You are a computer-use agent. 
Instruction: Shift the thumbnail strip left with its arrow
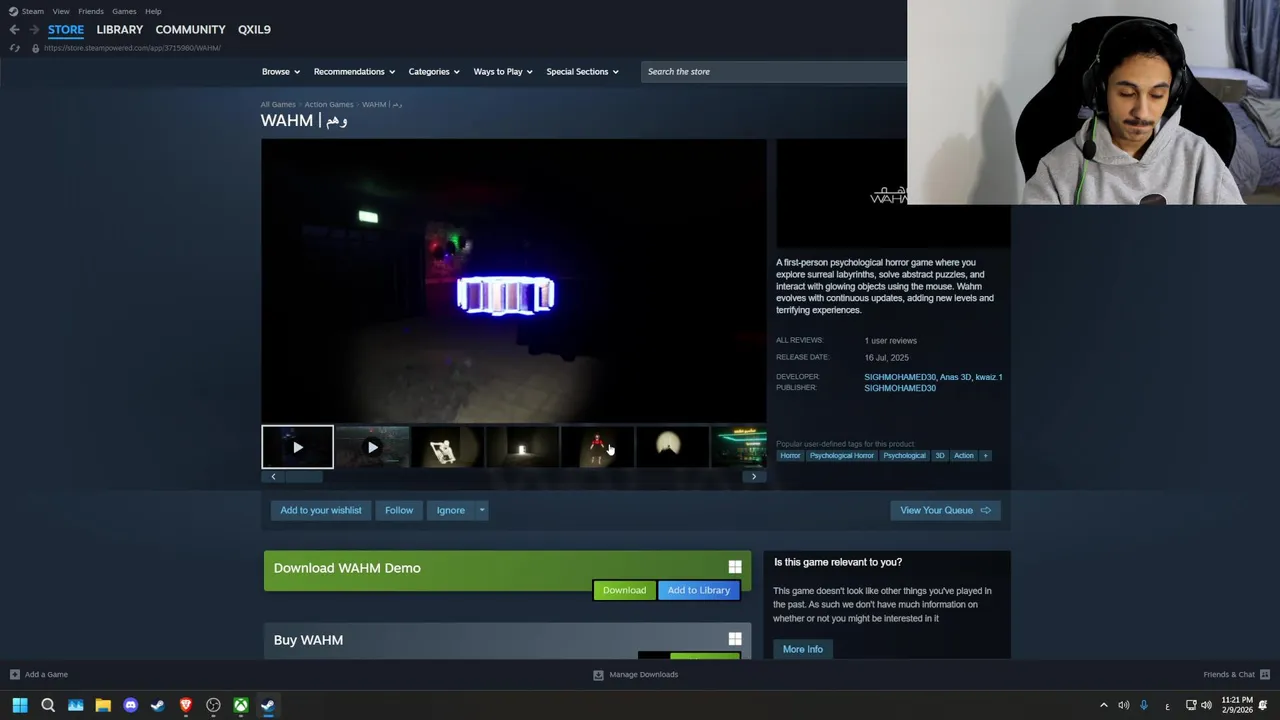click(273, 477)
